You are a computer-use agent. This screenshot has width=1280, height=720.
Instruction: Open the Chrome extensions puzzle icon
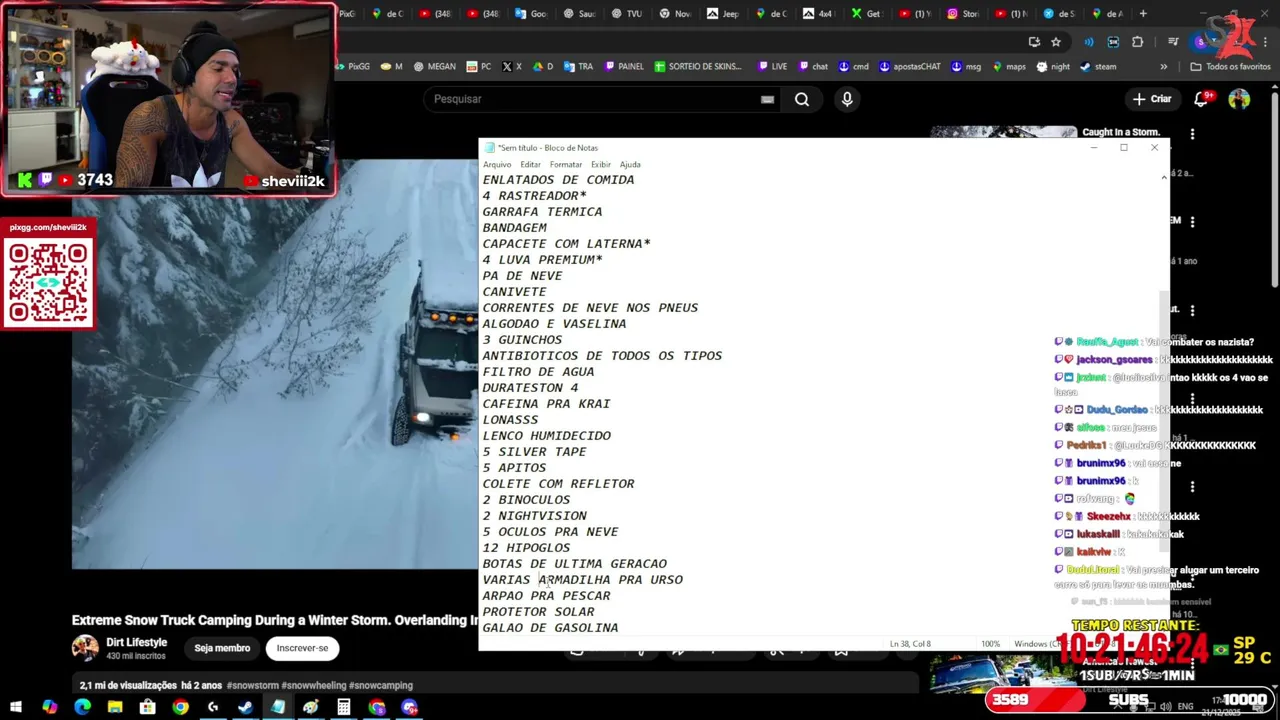click(1137, 41)
